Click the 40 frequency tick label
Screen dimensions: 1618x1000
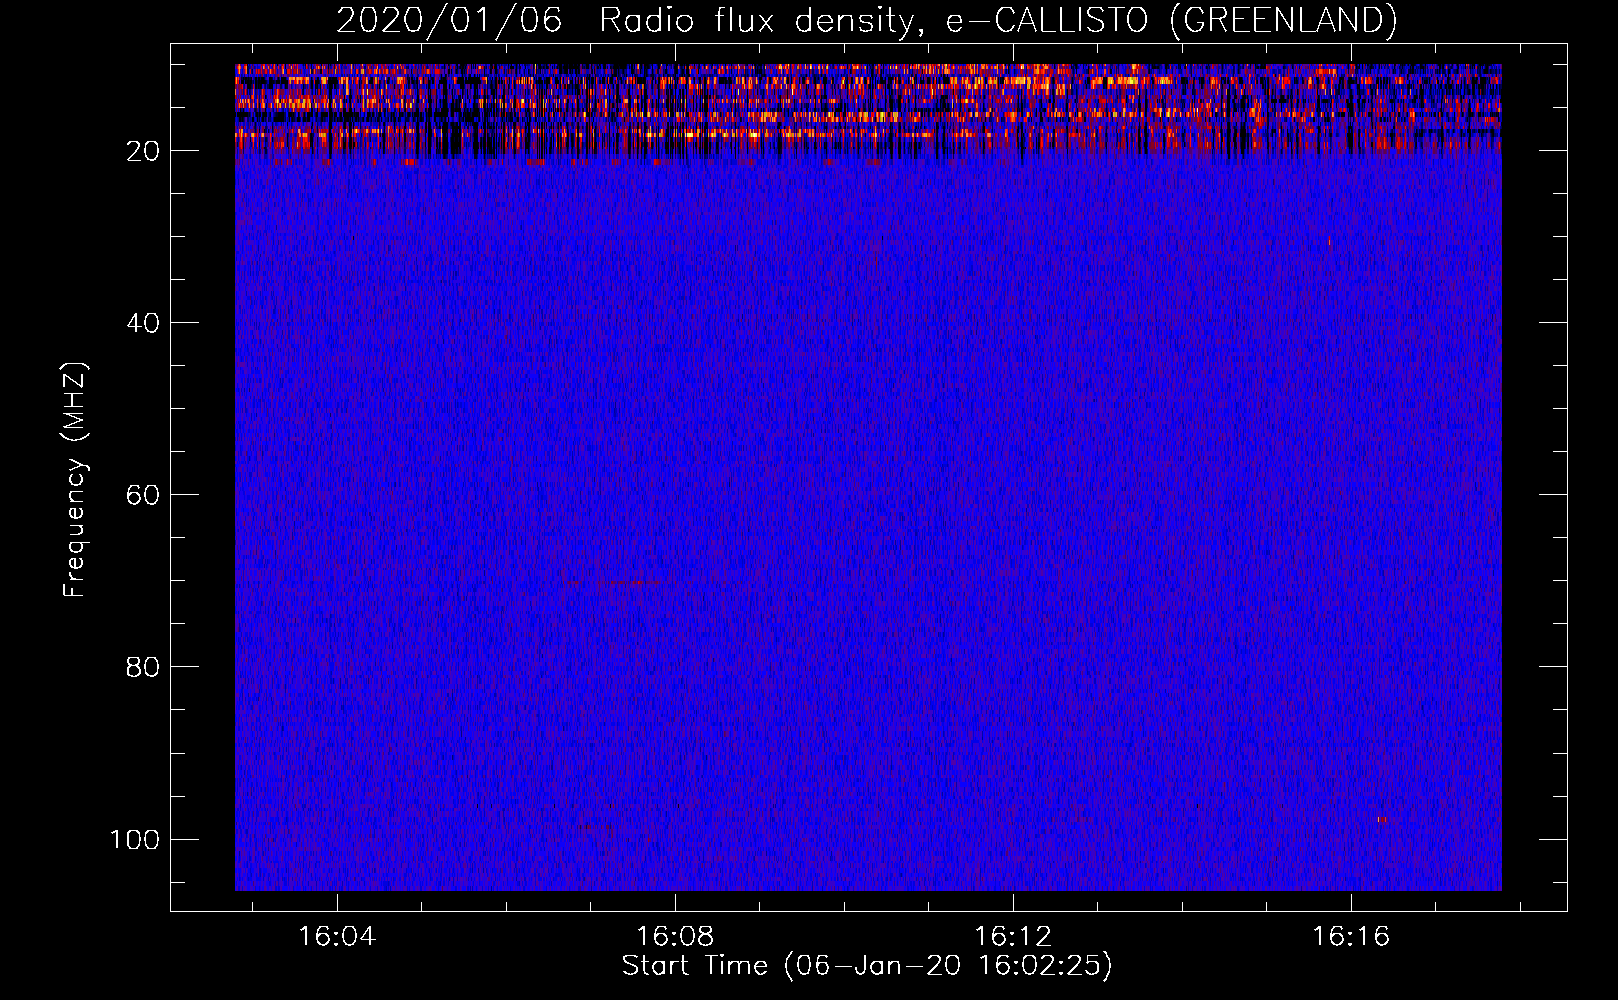point(143,323)
